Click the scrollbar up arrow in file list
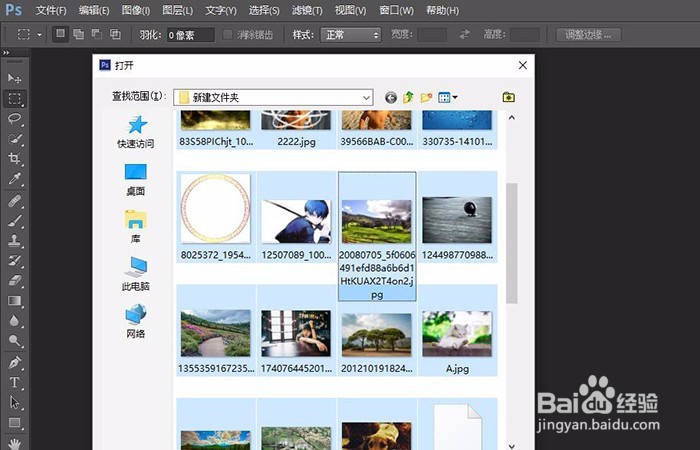Viewport: 700px width, 450px height. (512, 117)
